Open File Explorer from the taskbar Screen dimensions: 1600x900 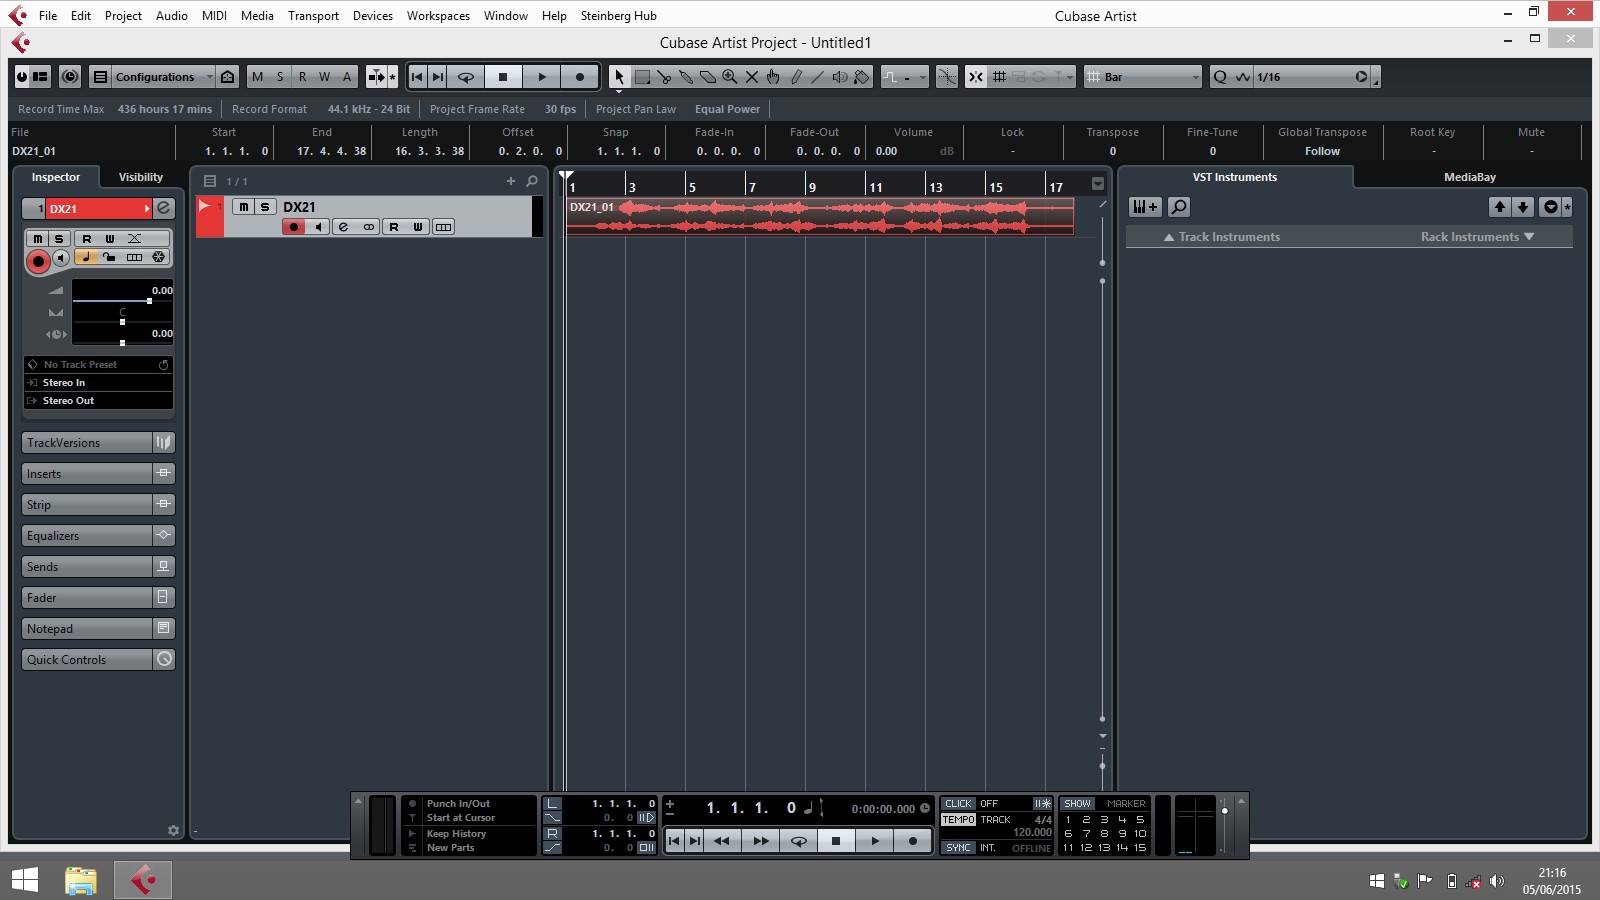pyautogui.click(x=81, y=880)
